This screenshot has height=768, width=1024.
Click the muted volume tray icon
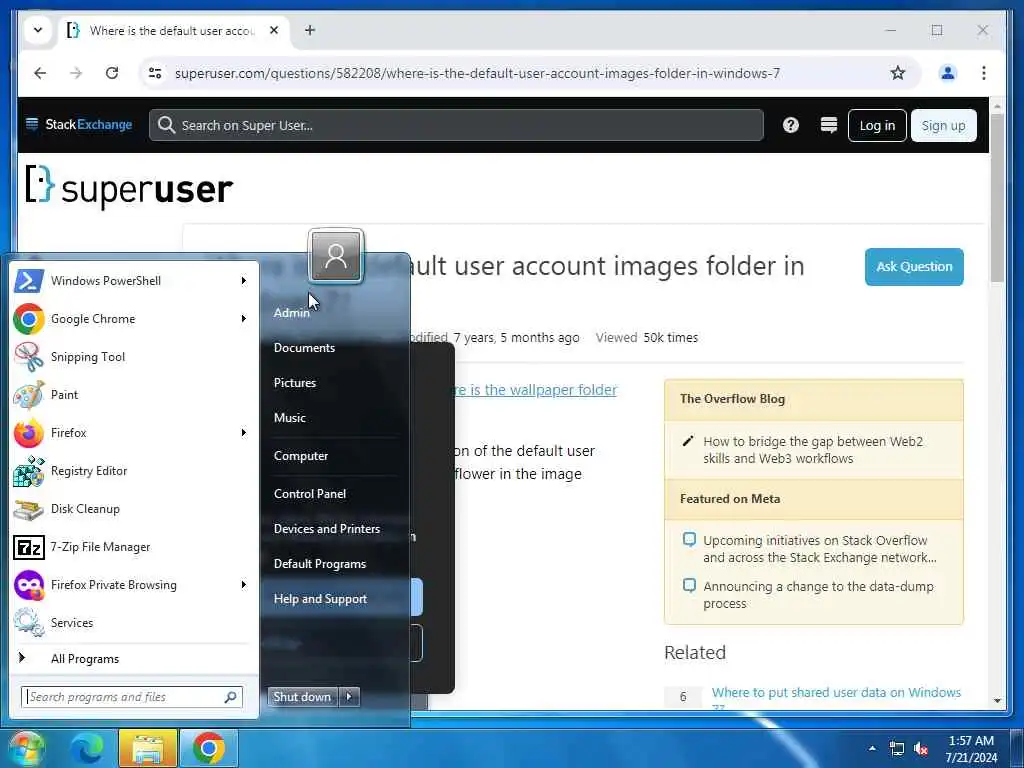[921, 748]
